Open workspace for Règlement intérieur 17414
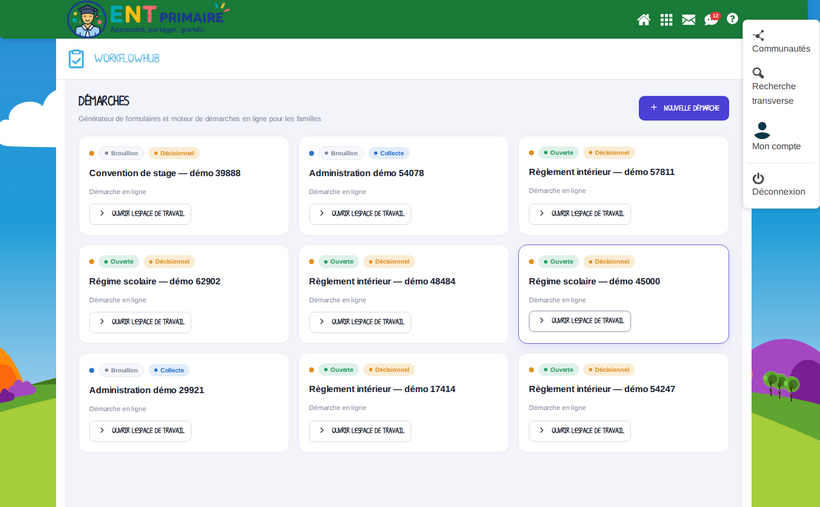The image size is (820, 507). pos(360,431)
